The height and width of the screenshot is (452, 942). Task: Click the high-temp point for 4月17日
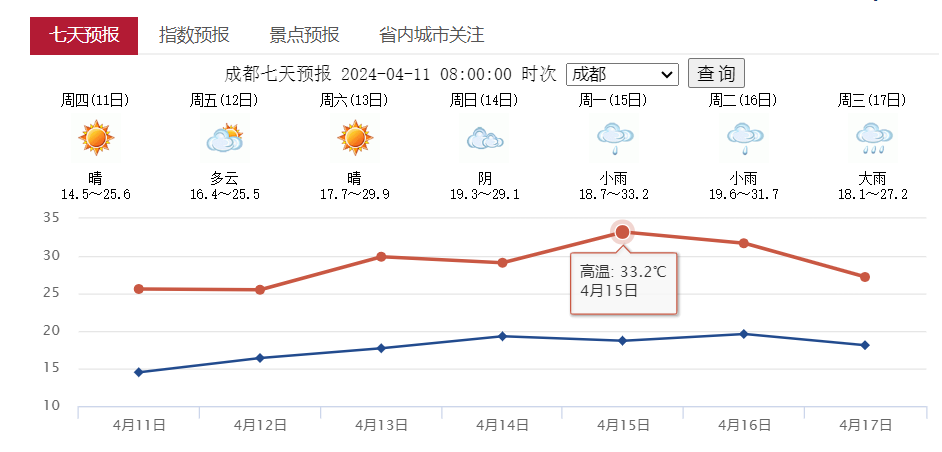[865, 277]
